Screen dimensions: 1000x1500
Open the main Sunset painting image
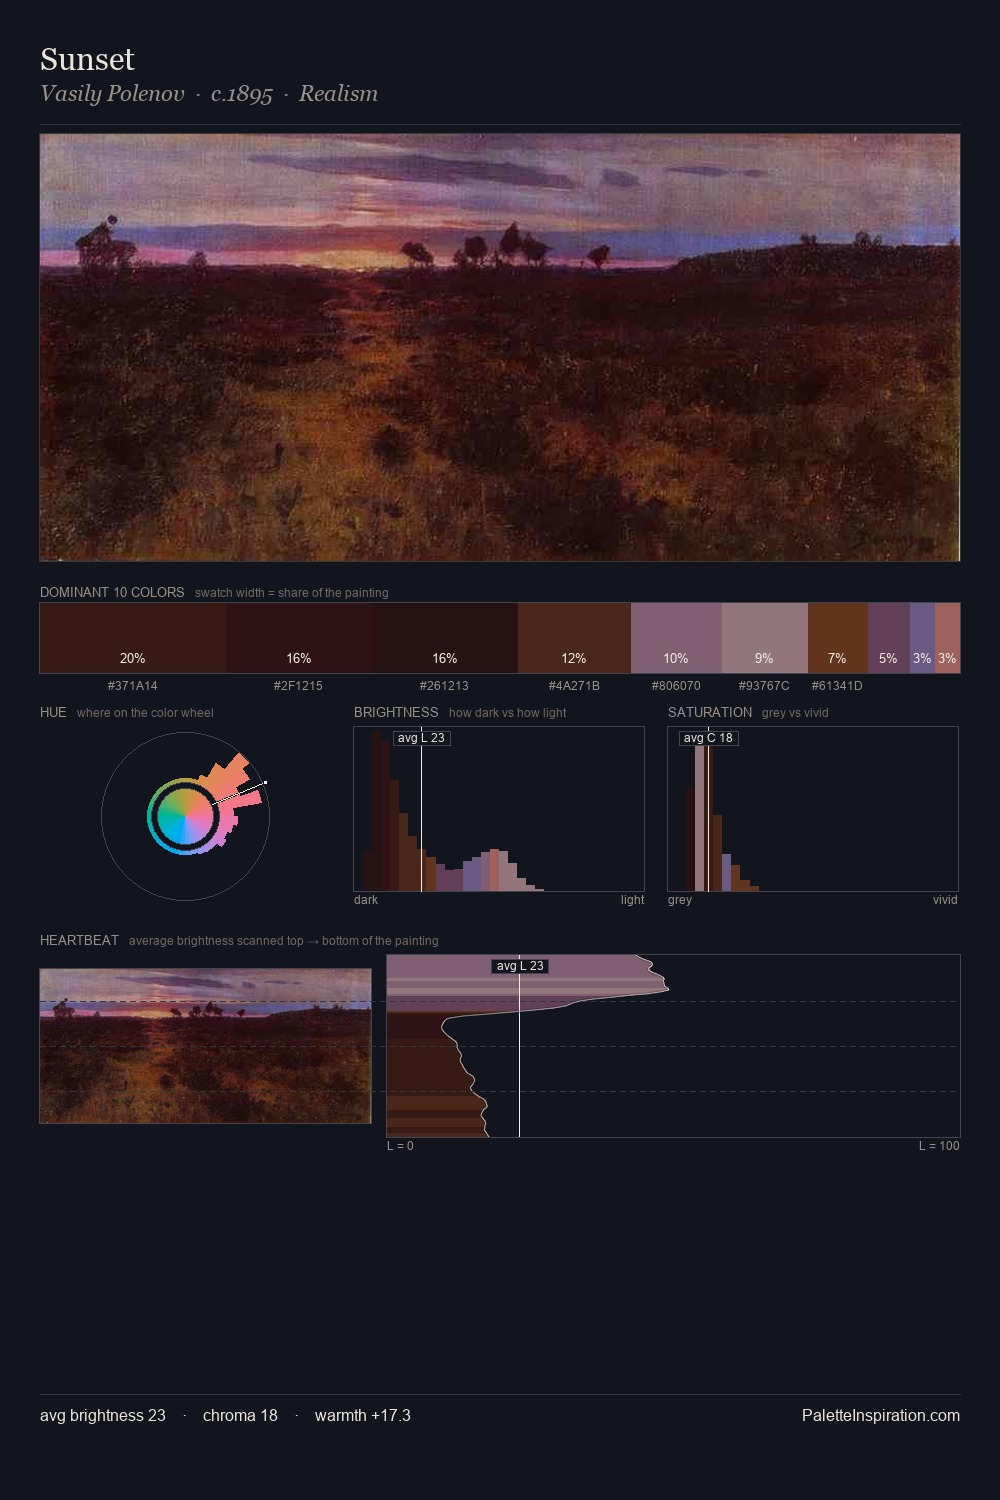tap(500, 348)
